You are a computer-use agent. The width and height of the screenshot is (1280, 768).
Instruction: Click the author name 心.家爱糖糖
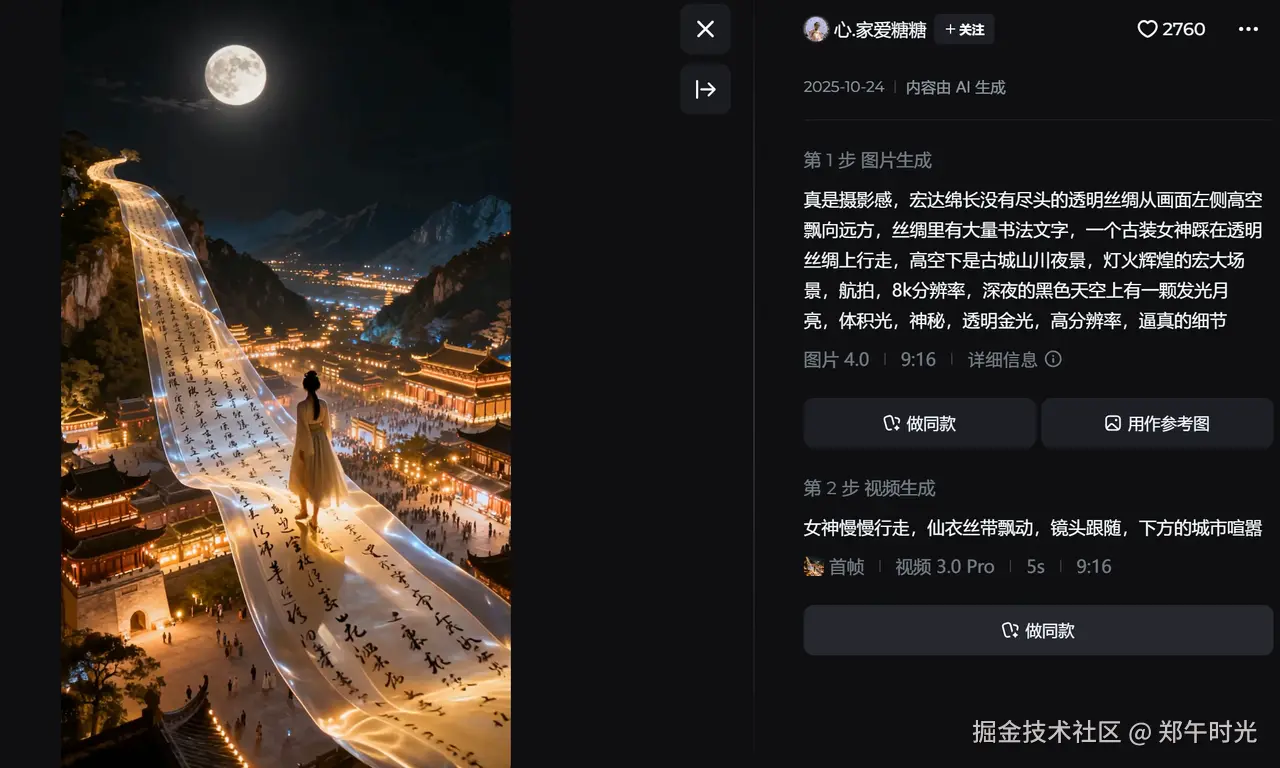click(880, 30)
